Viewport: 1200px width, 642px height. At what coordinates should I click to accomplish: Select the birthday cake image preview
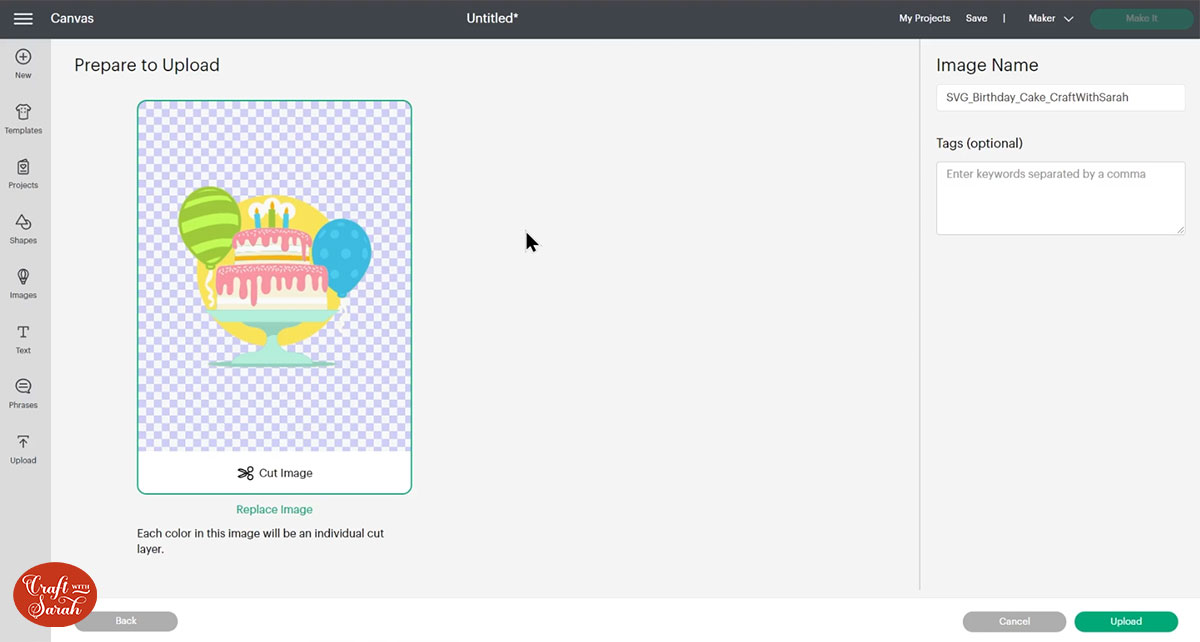click(x=274, y=276)
